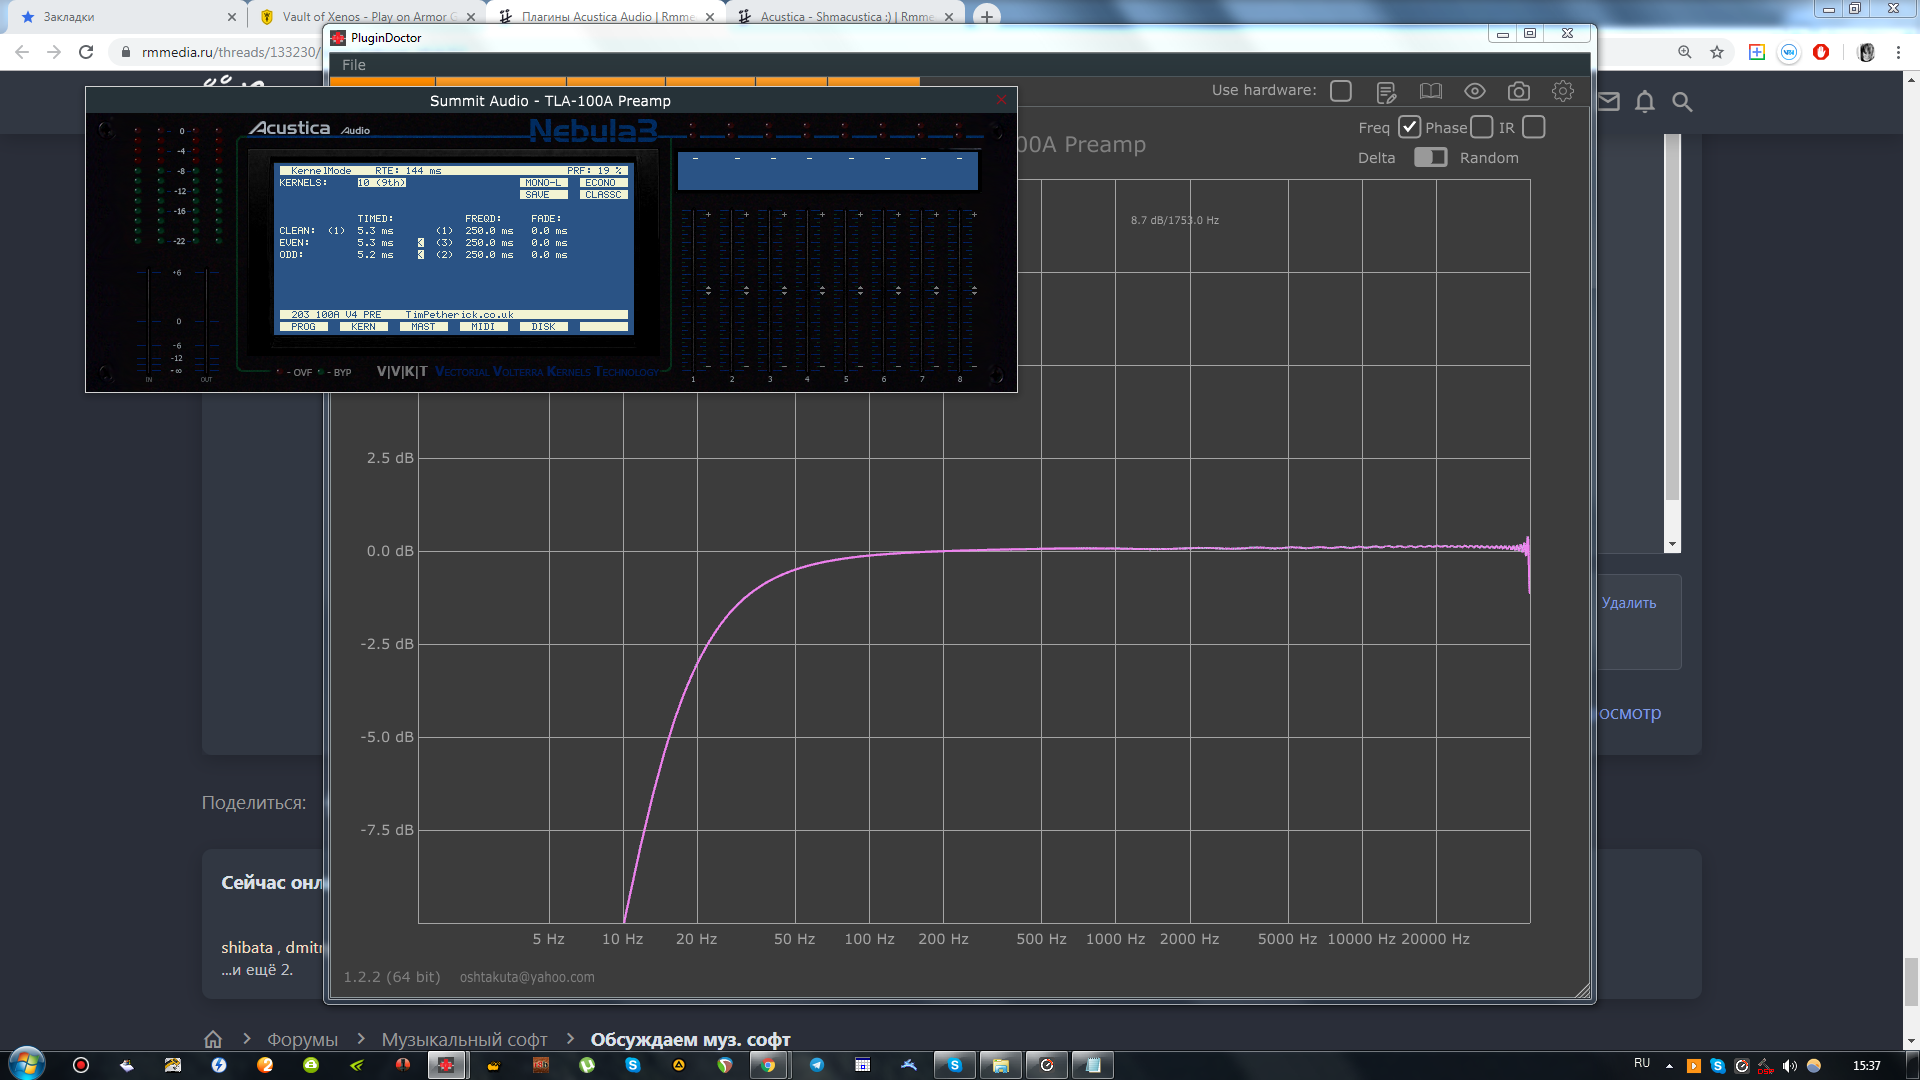Open Музыкальный софт breadcrumb link
The width and height of the screenshot is (1920, 1080).
(x=464, y=1040)
